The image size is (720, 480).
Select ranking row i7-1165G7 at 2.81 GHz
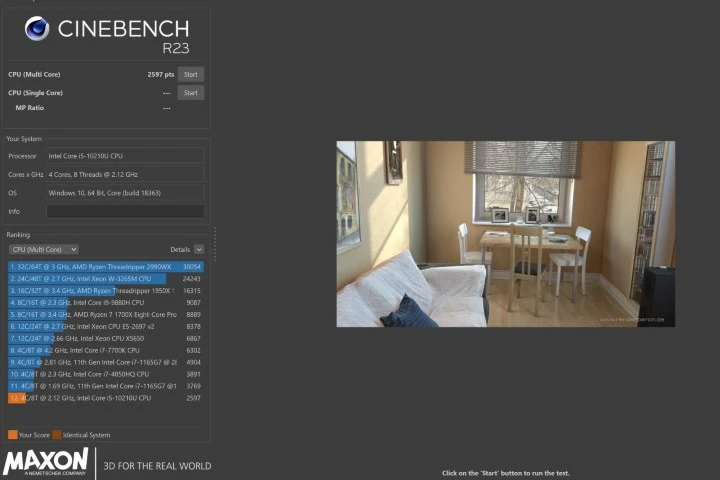tap(106, 362)
